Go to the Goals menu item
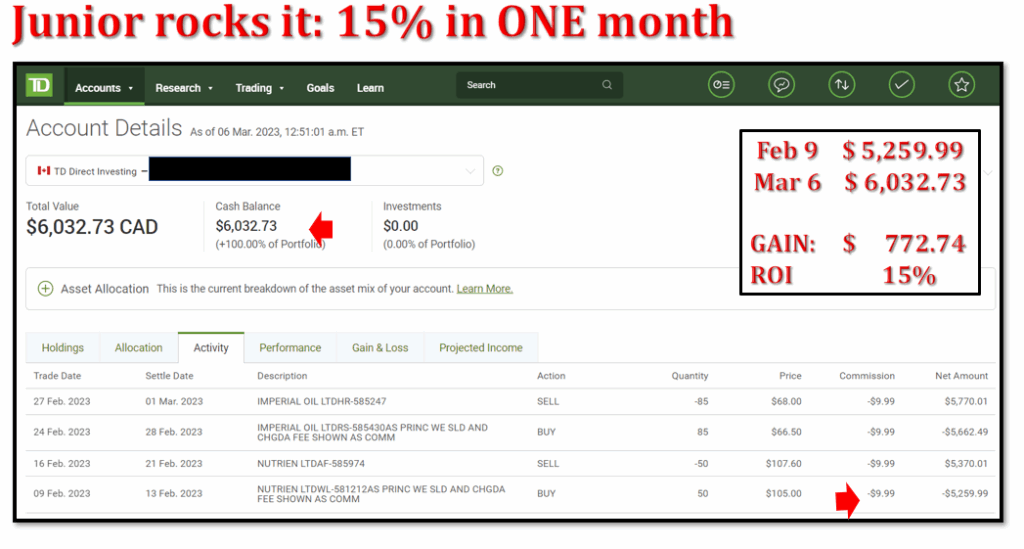Screen dimensions: 1024x549 320,88
